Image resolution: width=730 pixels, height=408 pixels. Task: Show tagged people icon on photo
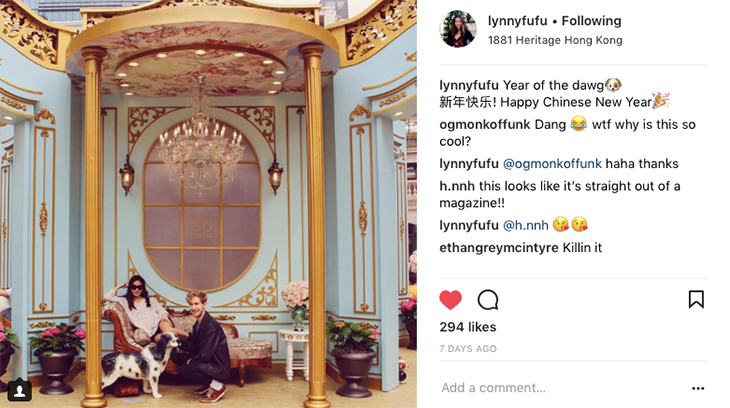tap(19, 390)
